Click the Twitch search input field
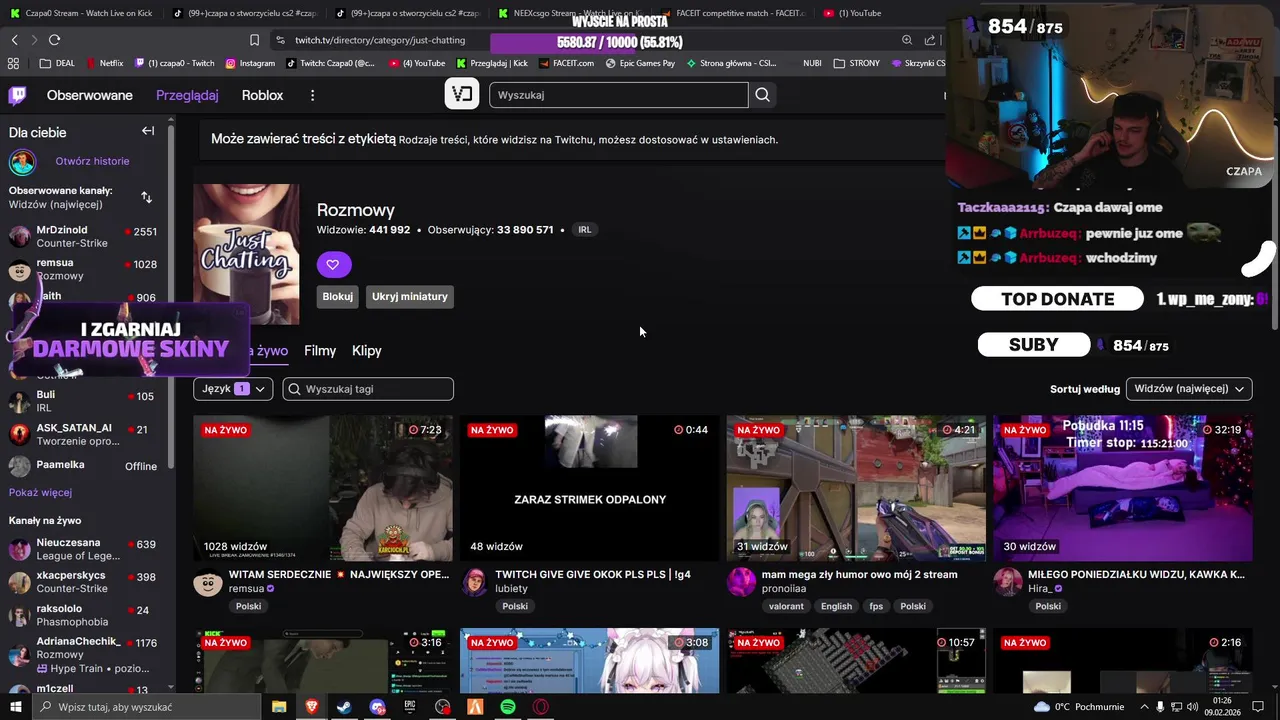 pyautogui.click(x=618, y=95)
